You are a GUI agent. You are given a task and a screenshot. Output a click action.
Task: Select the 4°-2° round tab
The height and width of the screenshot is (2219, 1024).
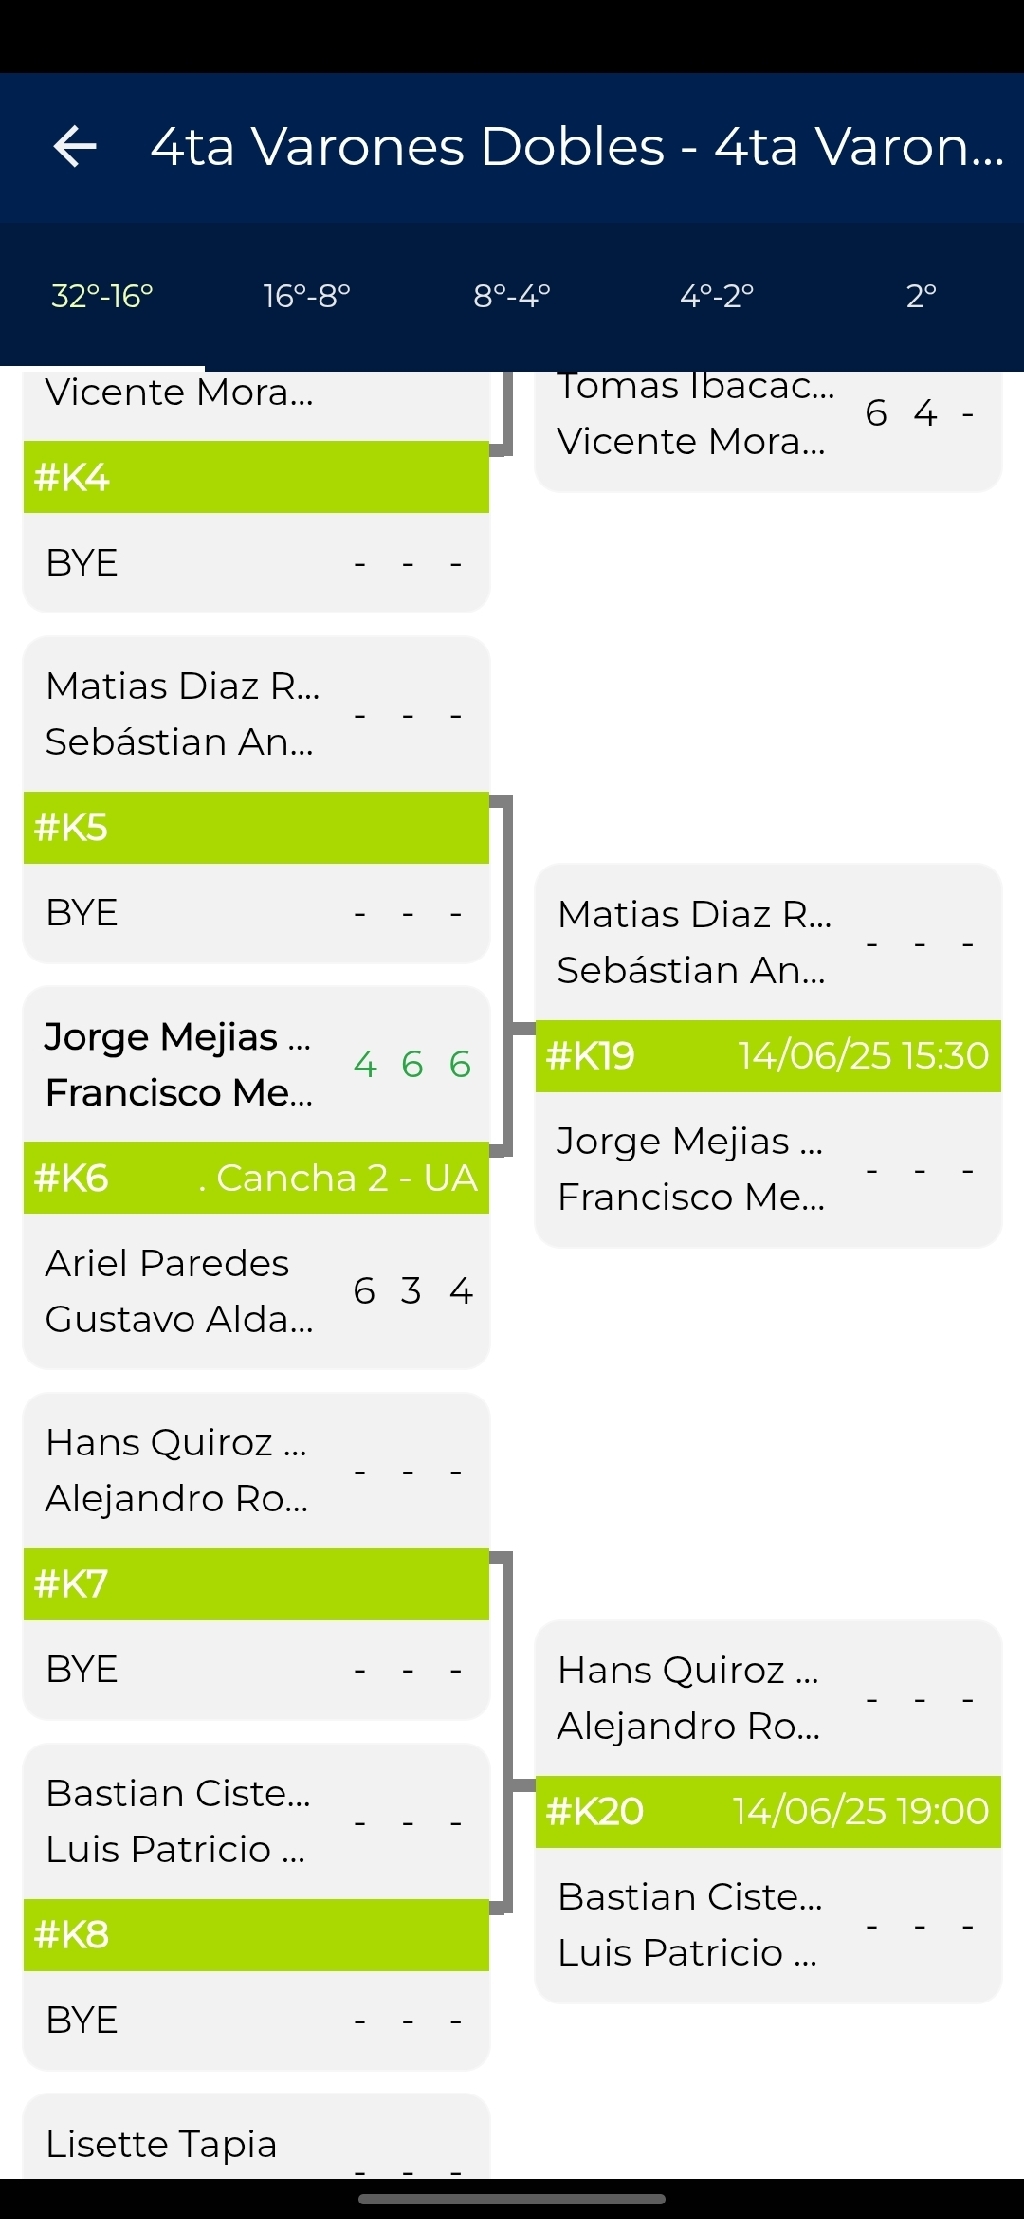point(717,296)
